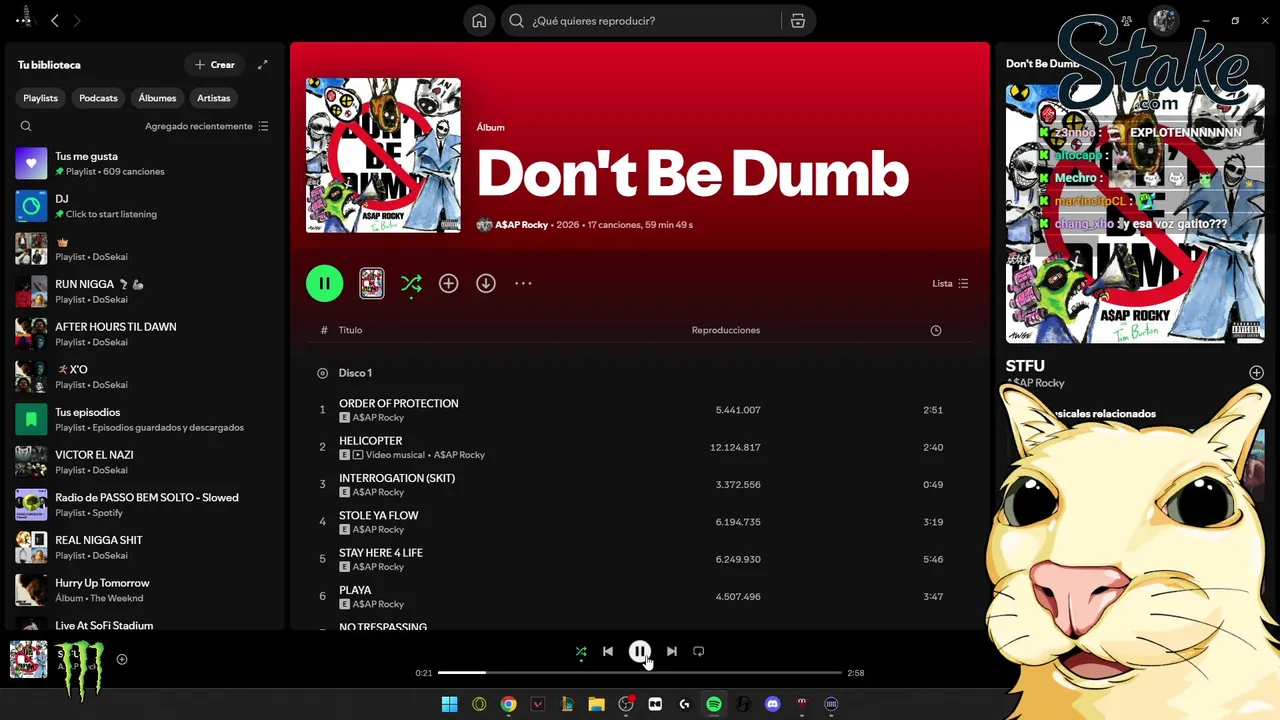Click the large Don't Be Dumb album cover

383,155
